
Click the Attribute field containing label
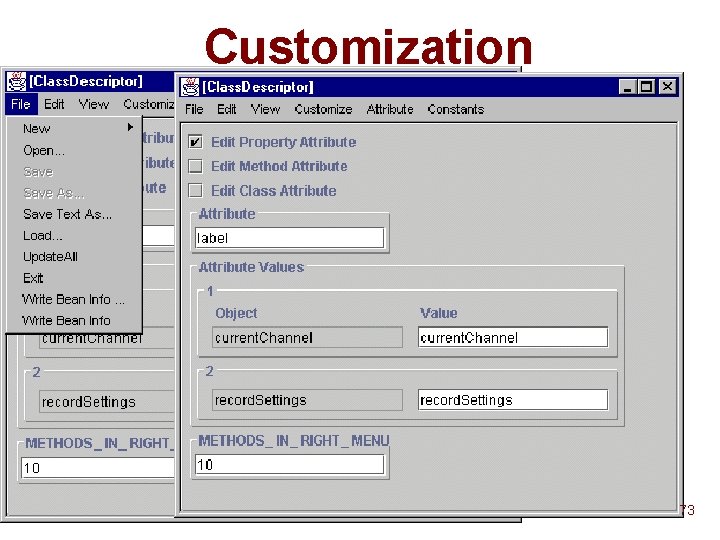point(289,238)
